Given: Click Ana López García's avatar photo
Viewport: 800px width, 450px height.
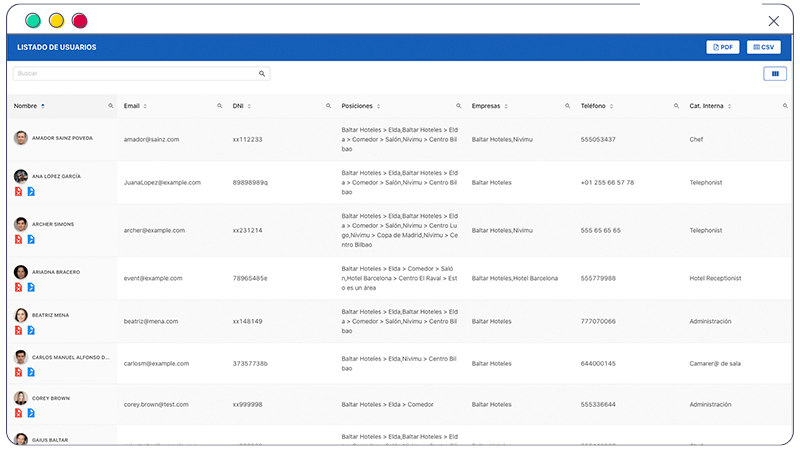Looking at the screenshot, I should tap(21, 176).
